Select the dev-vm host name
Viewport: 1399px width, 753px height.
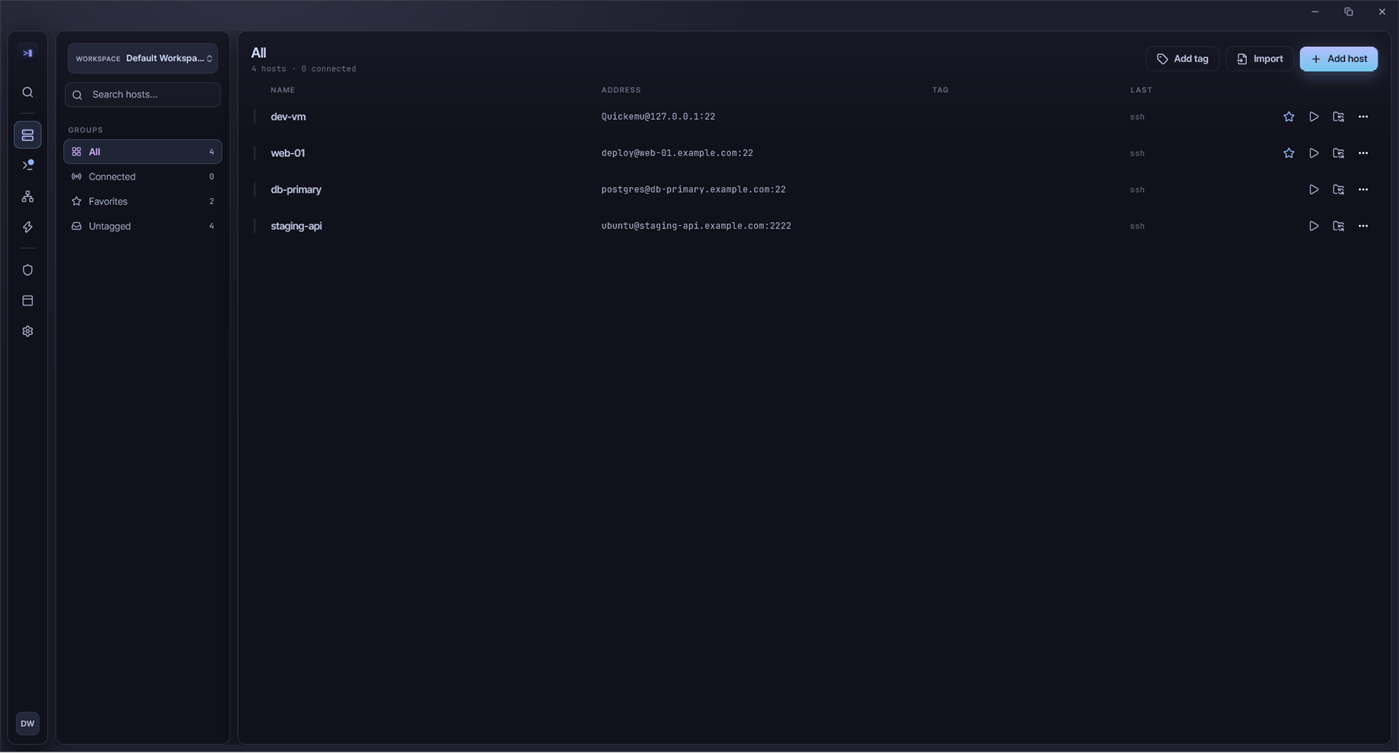pos(288,117)
